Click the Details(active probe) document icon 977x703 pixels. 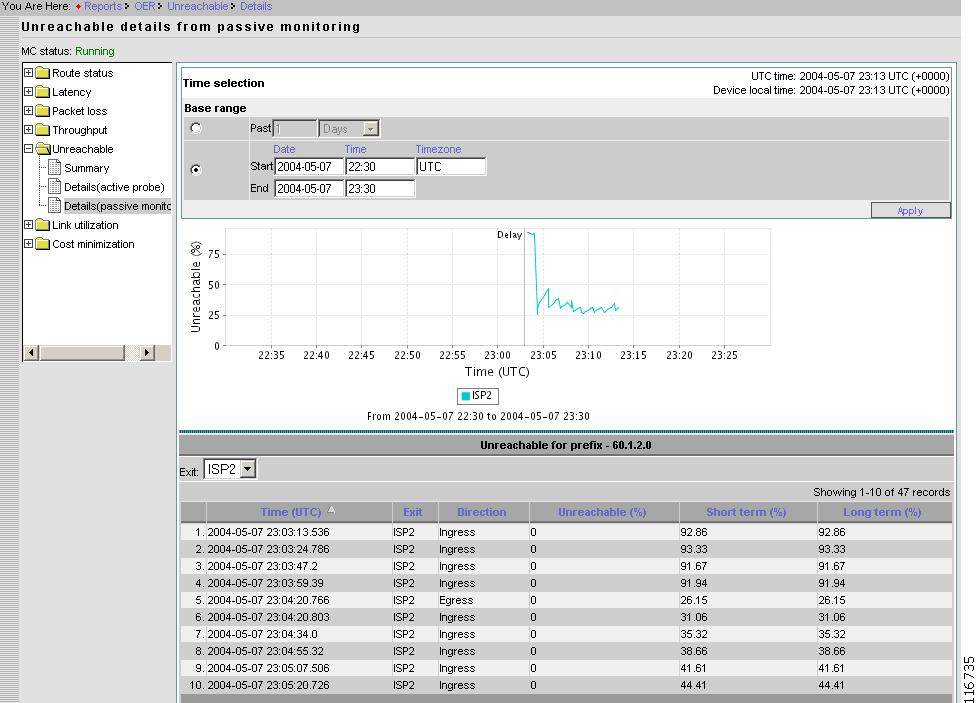[56, 187]
